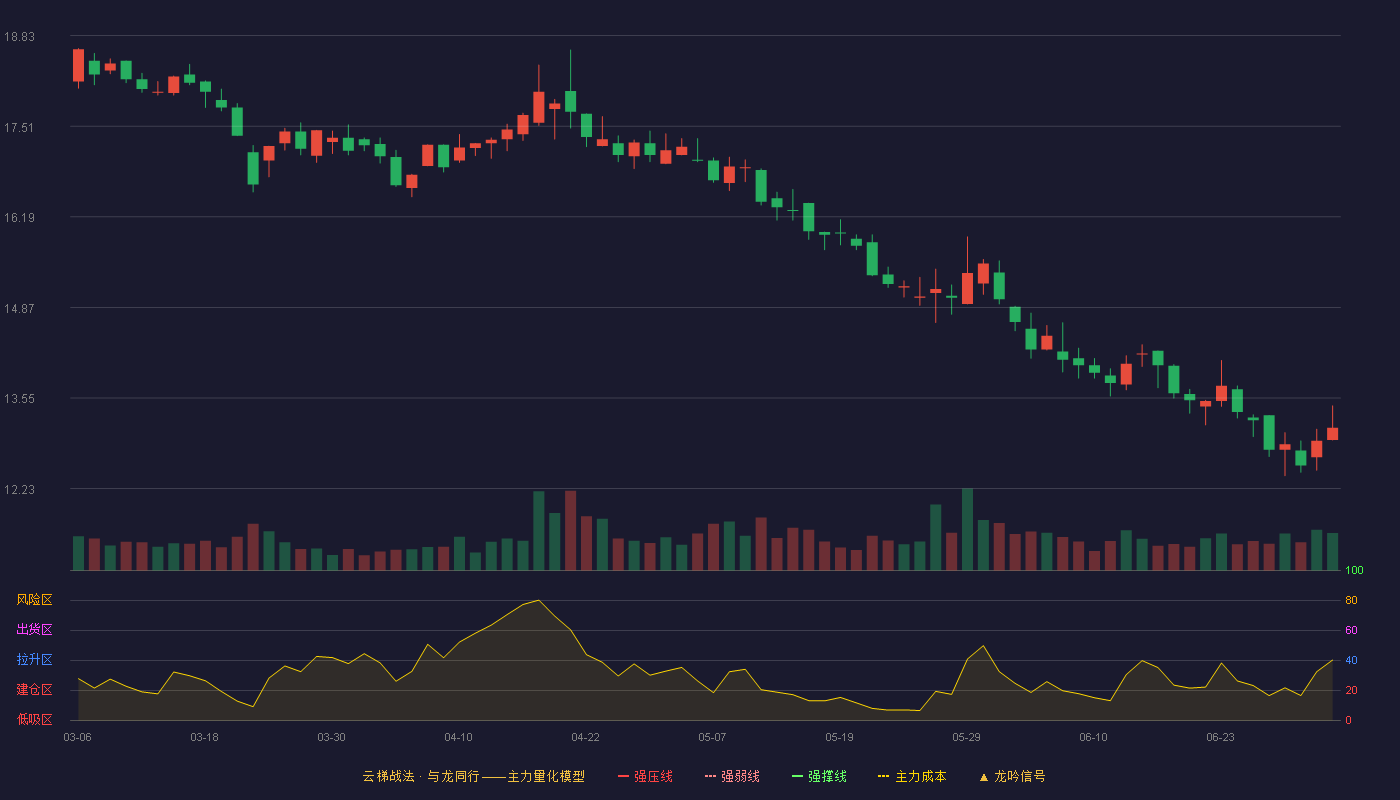The height and width of the screenshot is (800, 1400).
Task: Select the 03-30 date label
Action: pyautogui.click(x=331, y=737)
